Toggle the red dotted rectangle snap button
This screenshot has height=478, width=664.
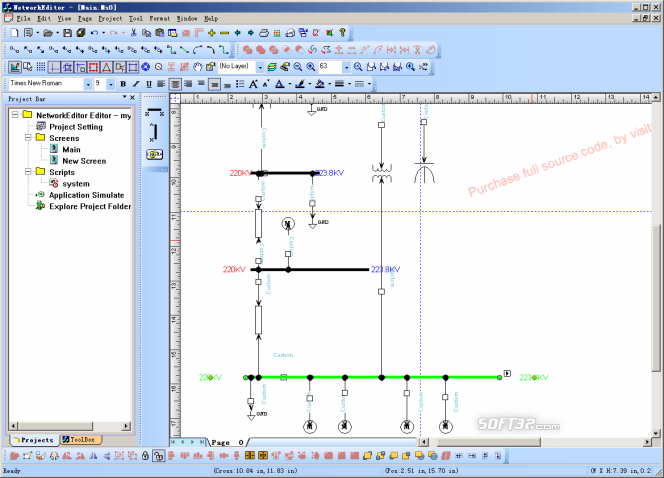tap(93, 67)
